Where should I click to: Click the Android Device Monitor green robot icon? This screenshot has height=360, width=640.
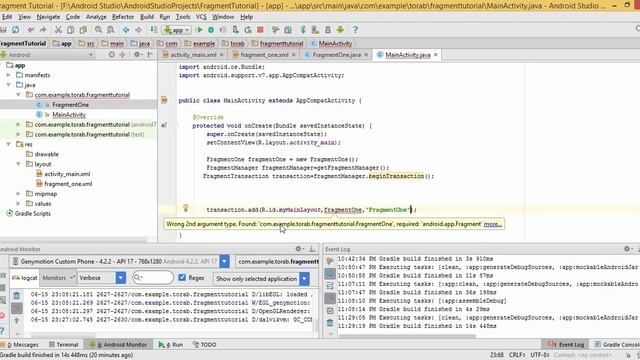click(x=340, y=30)
